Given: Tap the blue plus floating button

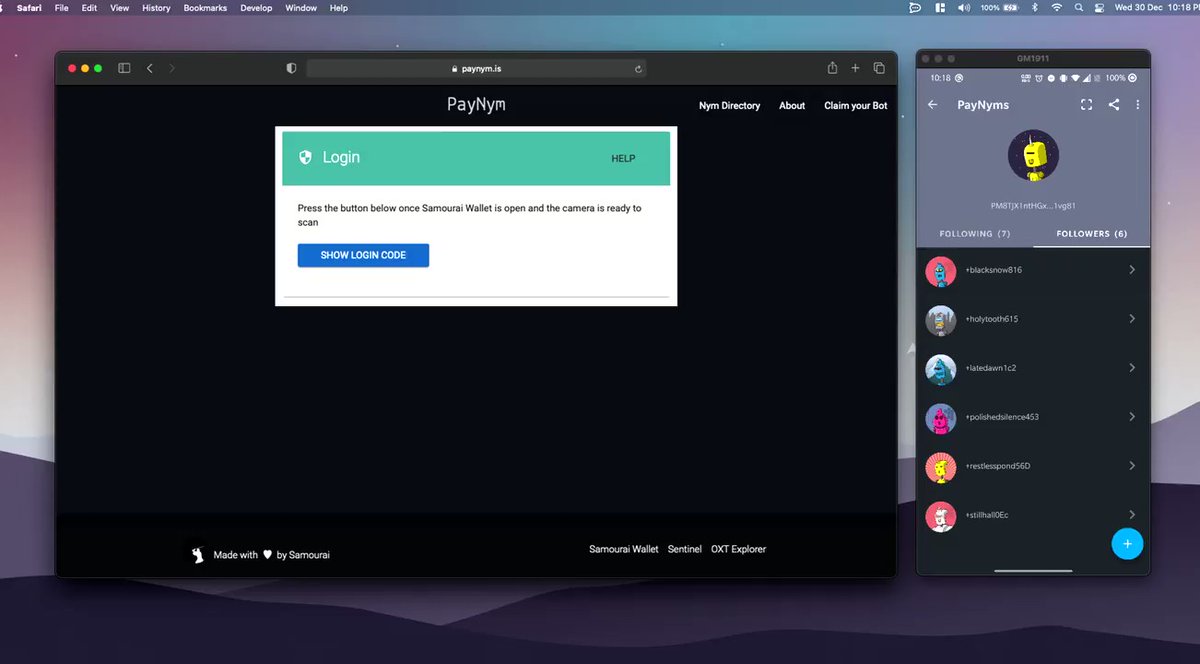Looking at the screenshot, I should (x=1127, y=544).
